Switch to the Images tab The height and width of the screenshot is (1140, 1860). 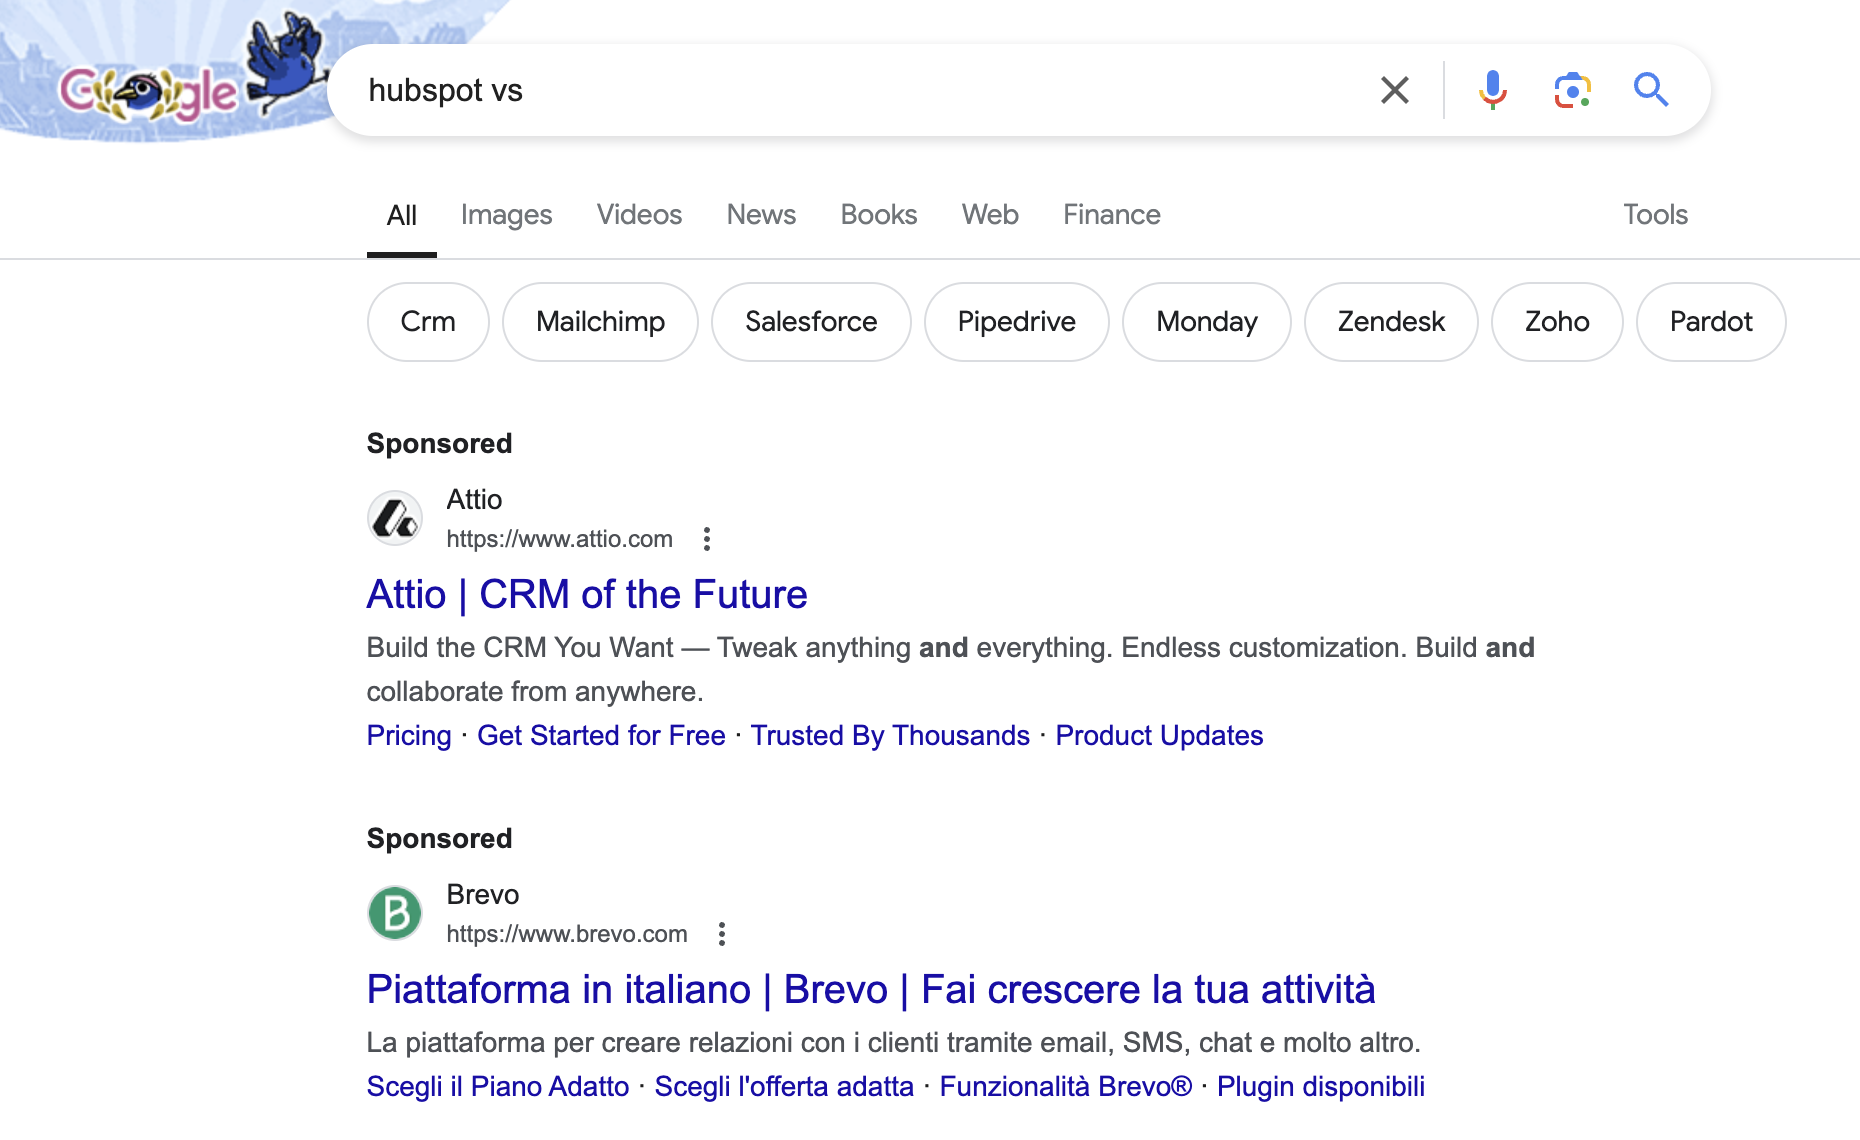coord(507,214)
